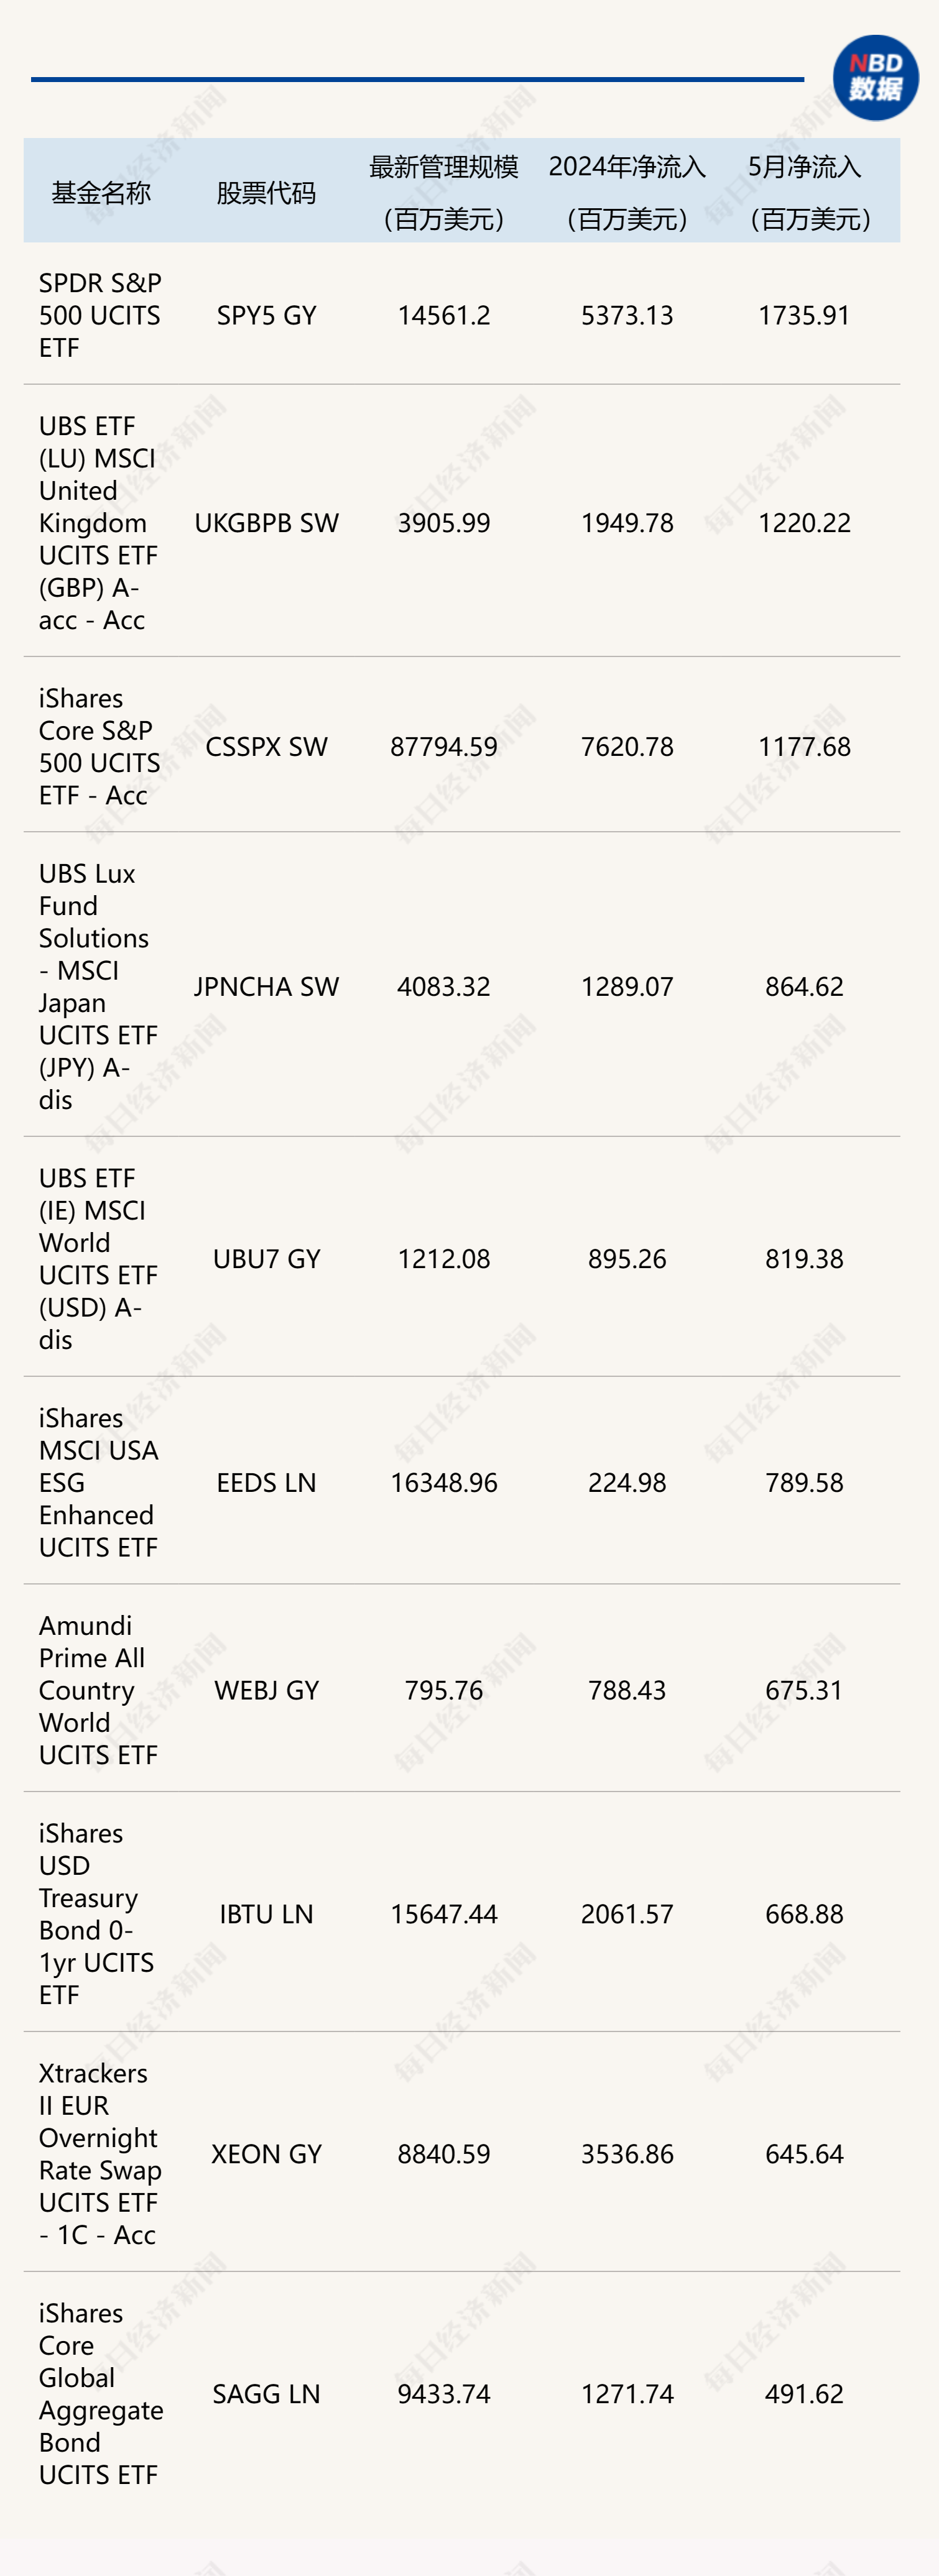Click the UBU7 GY ticker cell

tap(267, 1259)
